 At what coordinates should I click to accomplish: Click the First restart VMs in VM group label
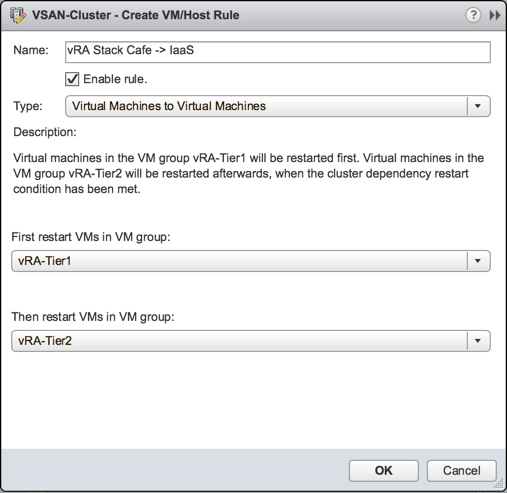tap(91, 237)
